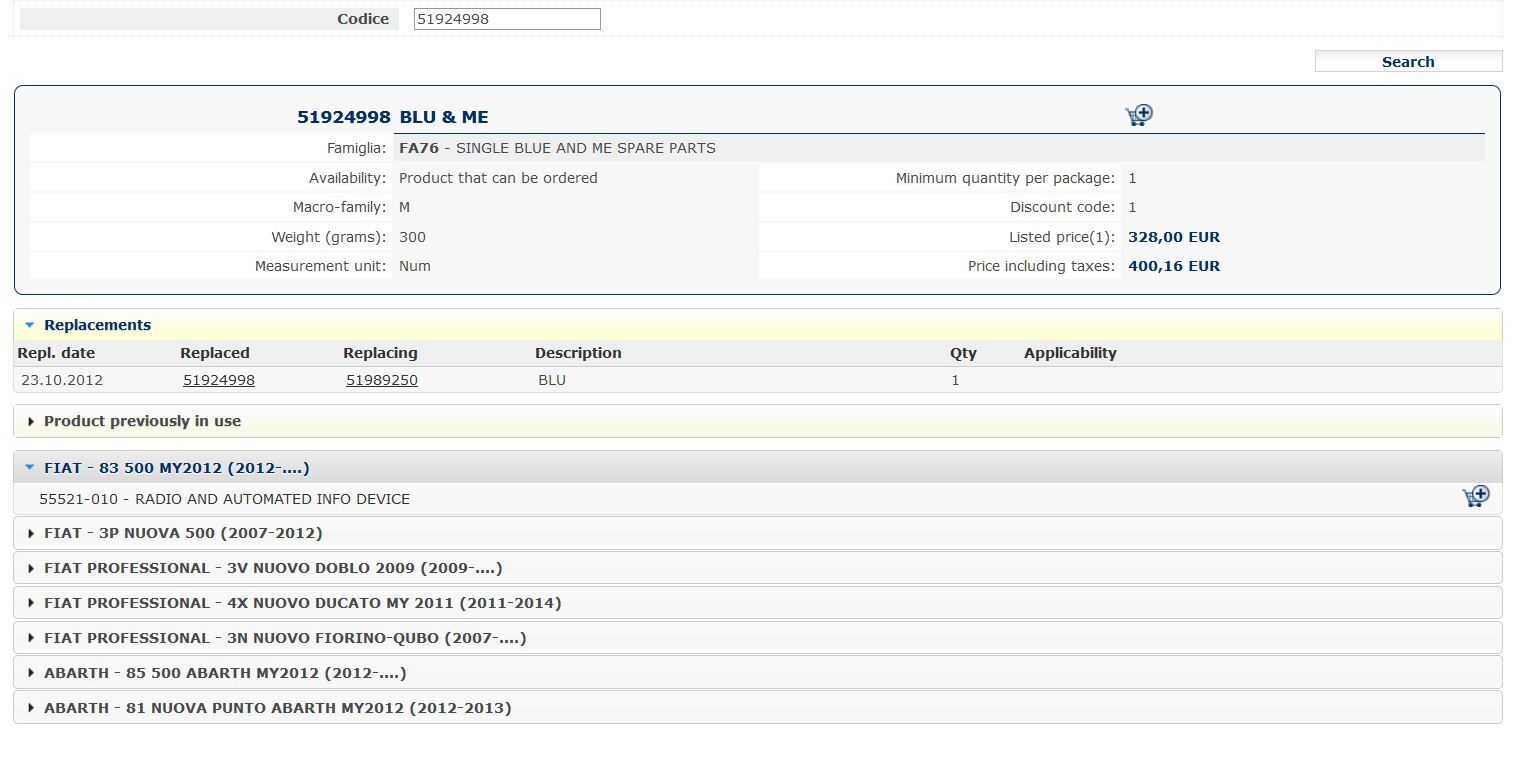Click the weight value 300
This screenshot has width=1528, height=760.
point(412,237)
